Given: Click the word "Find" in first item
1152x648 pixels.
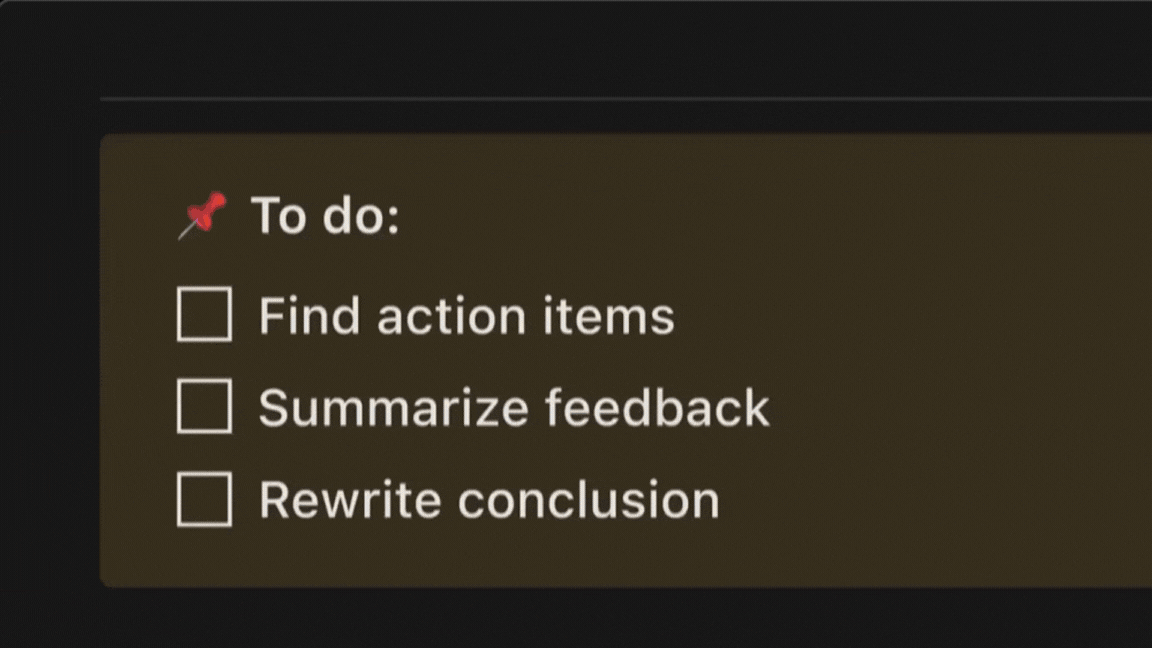Looking at the screenshot, I should tap(309, 316).
